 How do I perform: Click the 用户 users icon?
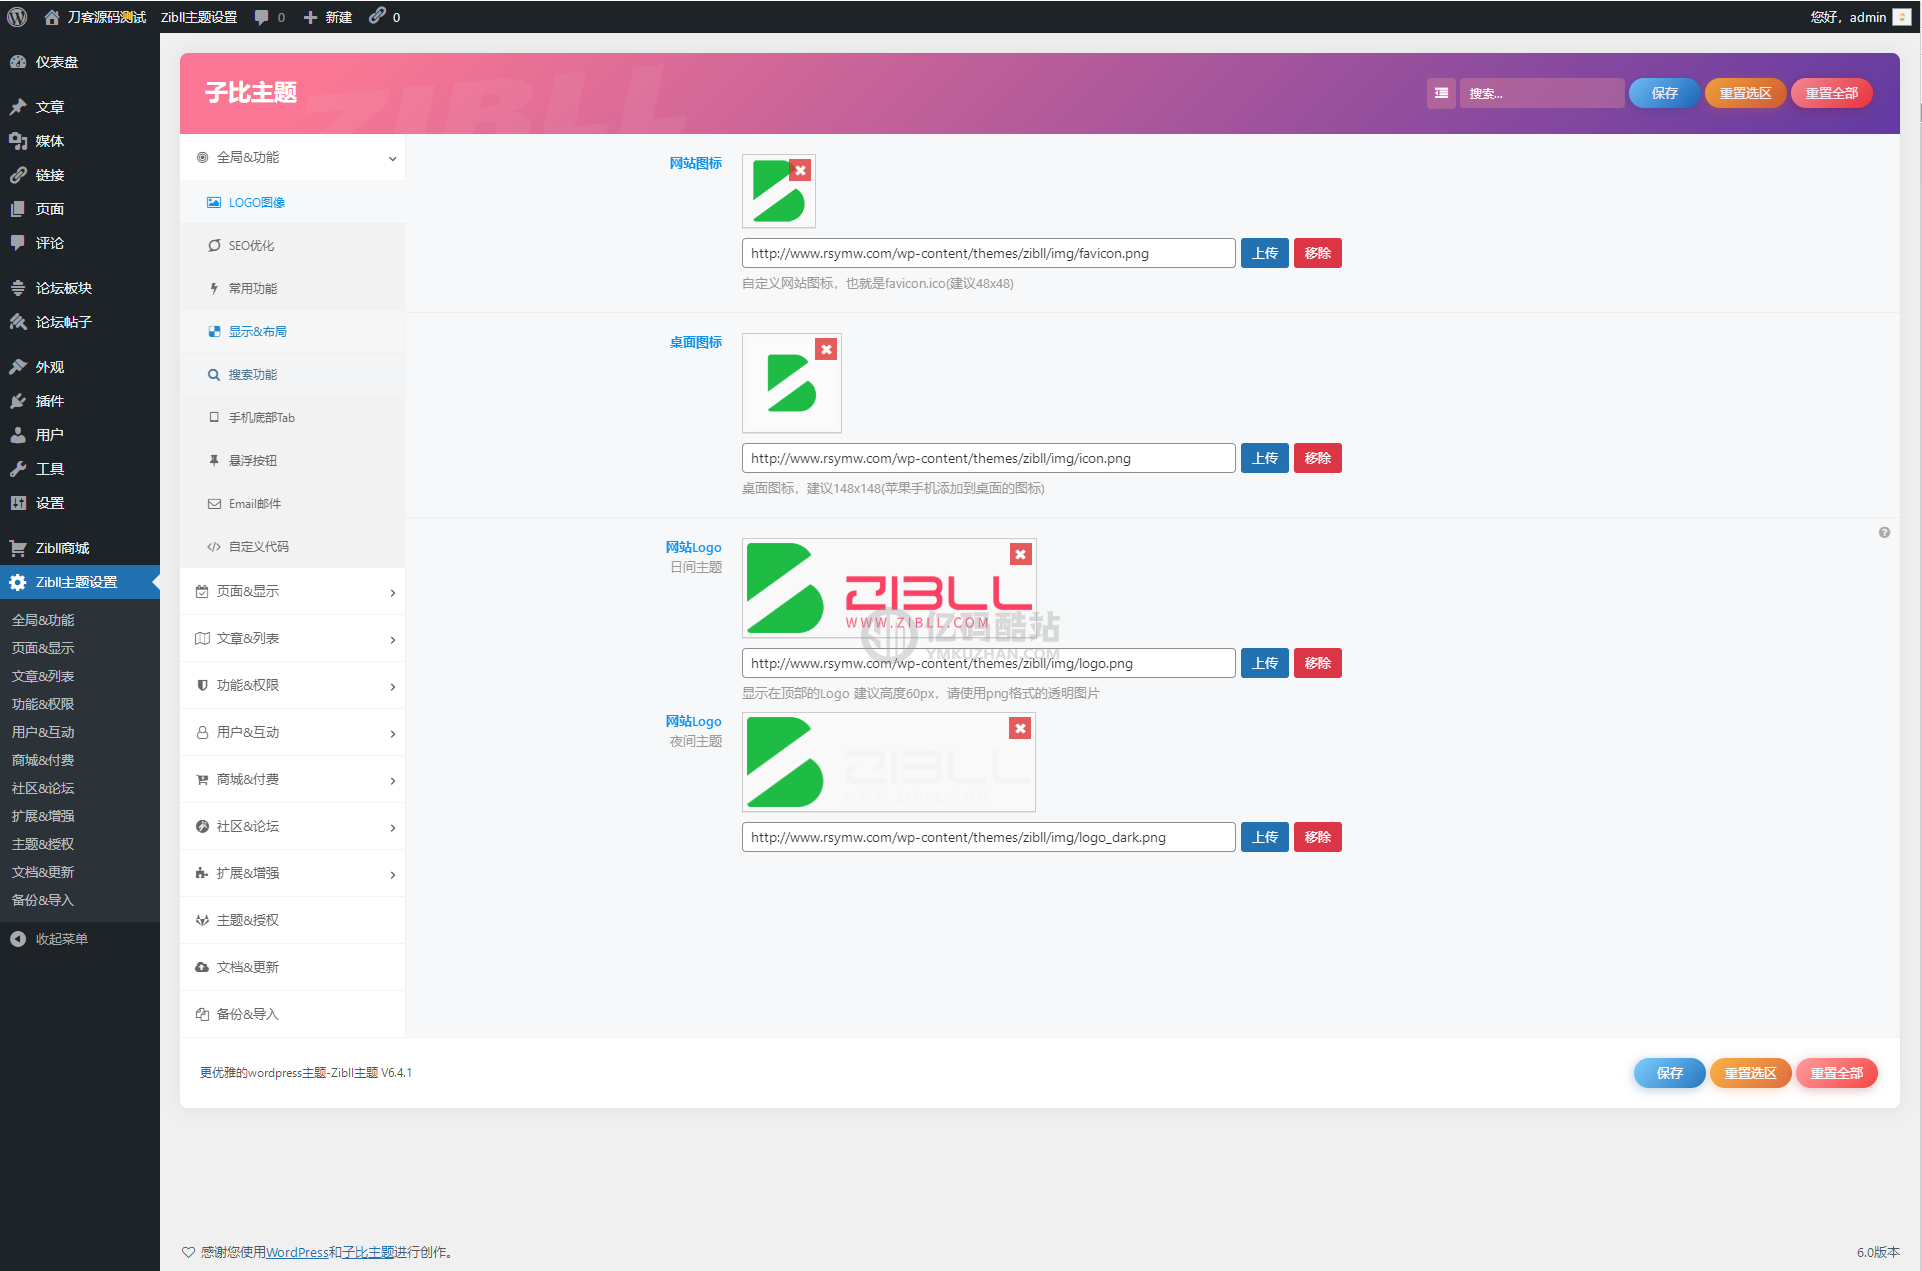pos(21,434)
